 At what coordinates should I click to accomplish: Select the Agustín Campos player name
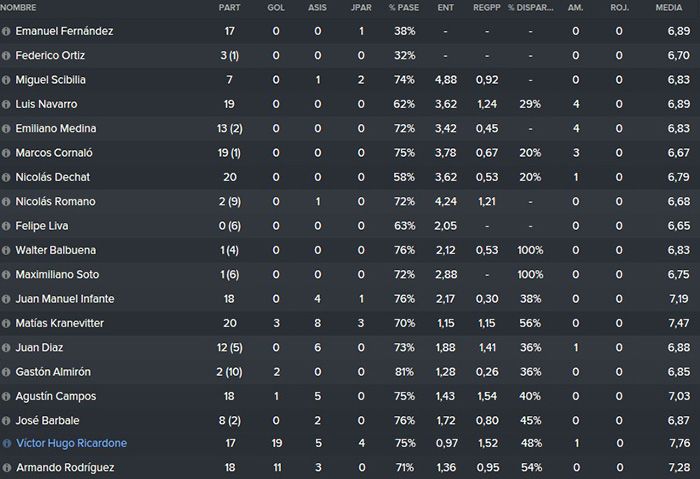[x=56, y=396]
